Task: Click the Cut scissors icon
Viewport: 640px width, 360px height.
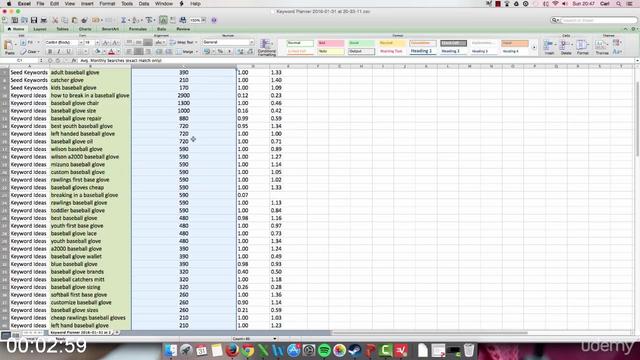Action: (55, 20)
